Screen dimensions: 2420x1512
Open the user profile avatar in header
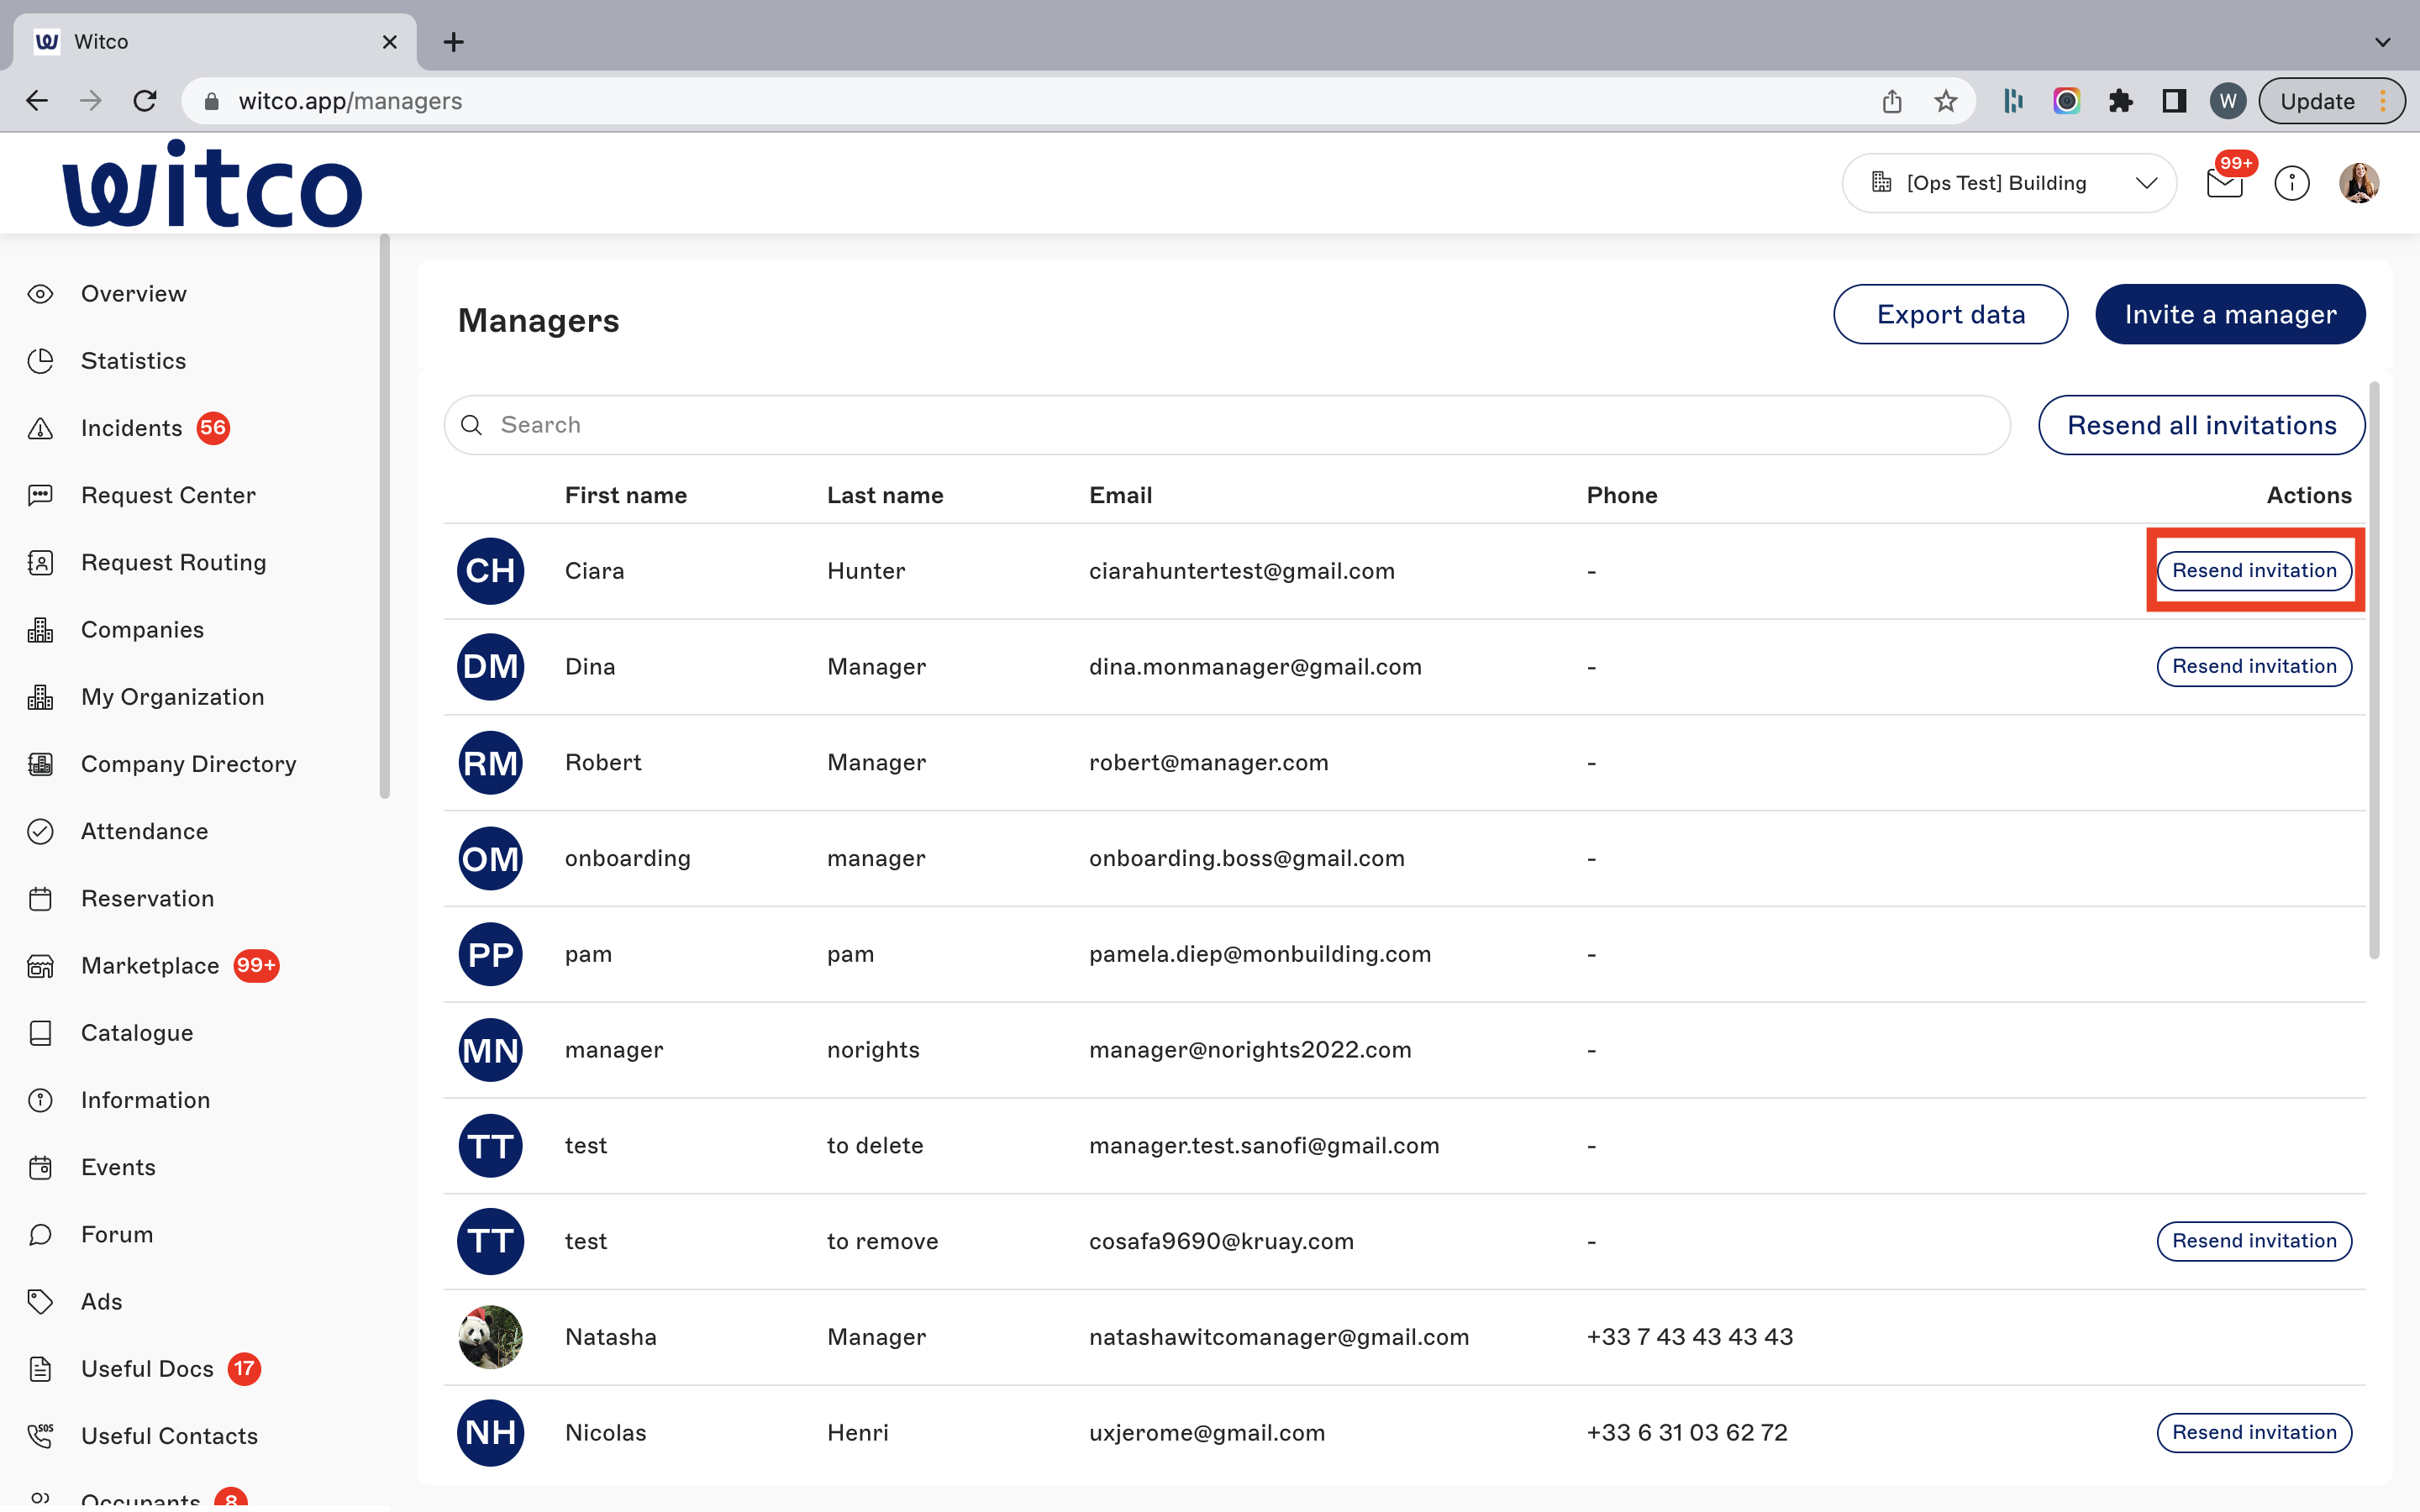coord(2358,183)
